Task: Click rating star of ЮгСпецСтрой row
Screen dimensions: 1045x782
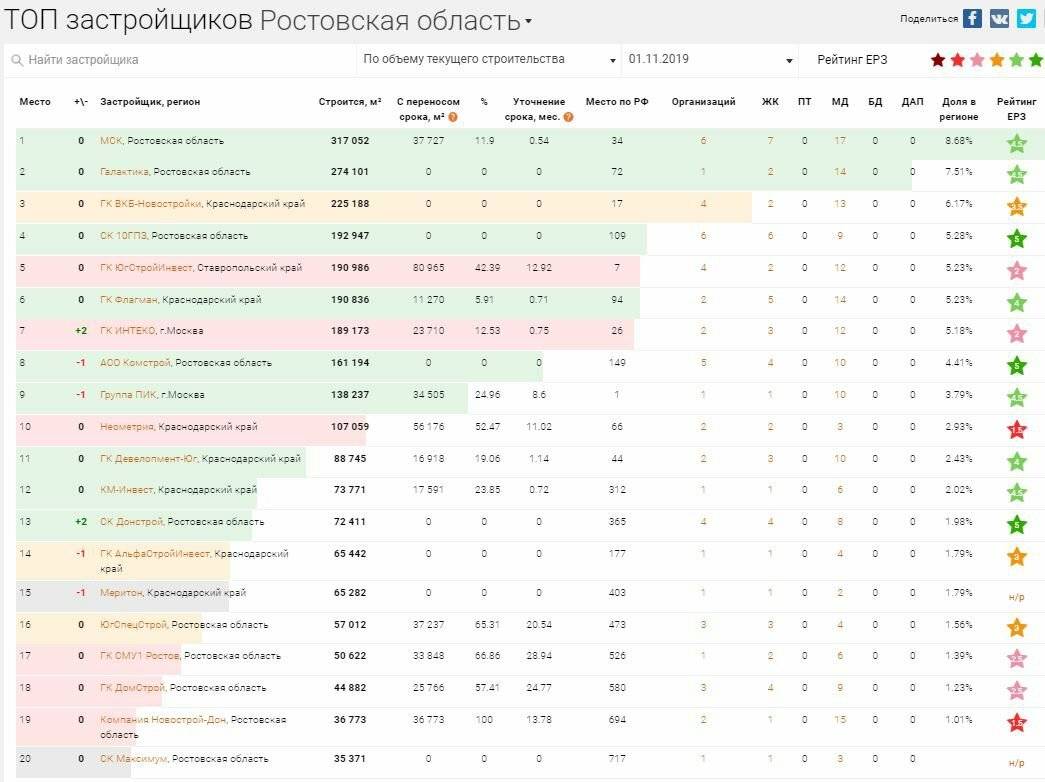Action: tap(1016, 627)
